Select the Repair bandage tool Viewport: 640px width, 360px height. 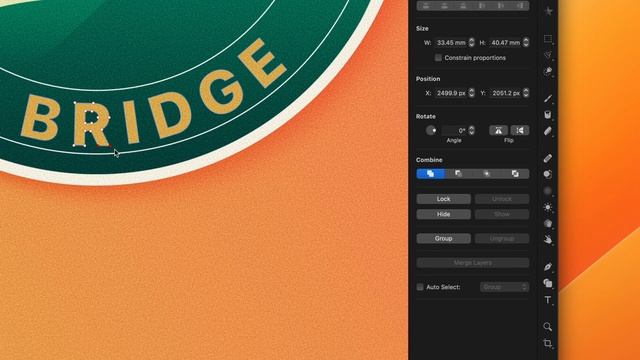click(x=548, y=158)
